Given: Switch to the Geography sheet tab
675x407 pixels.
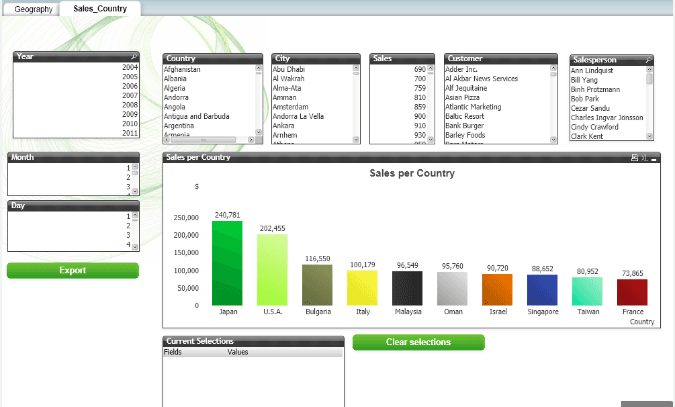Looking at the screenshot, I should tap(33, 9).
